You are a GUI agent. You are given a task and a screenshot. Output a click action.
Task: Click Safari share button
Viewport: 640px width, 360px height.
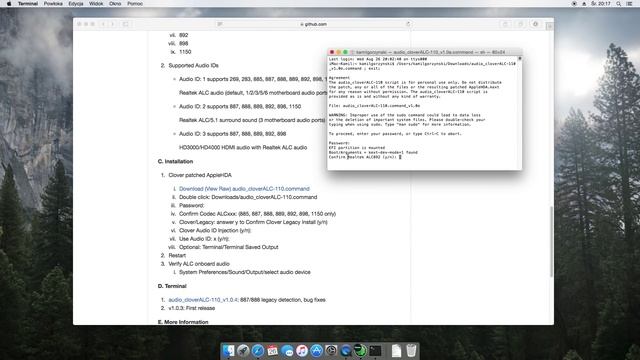pyautogui.click(x=505, y=24)
